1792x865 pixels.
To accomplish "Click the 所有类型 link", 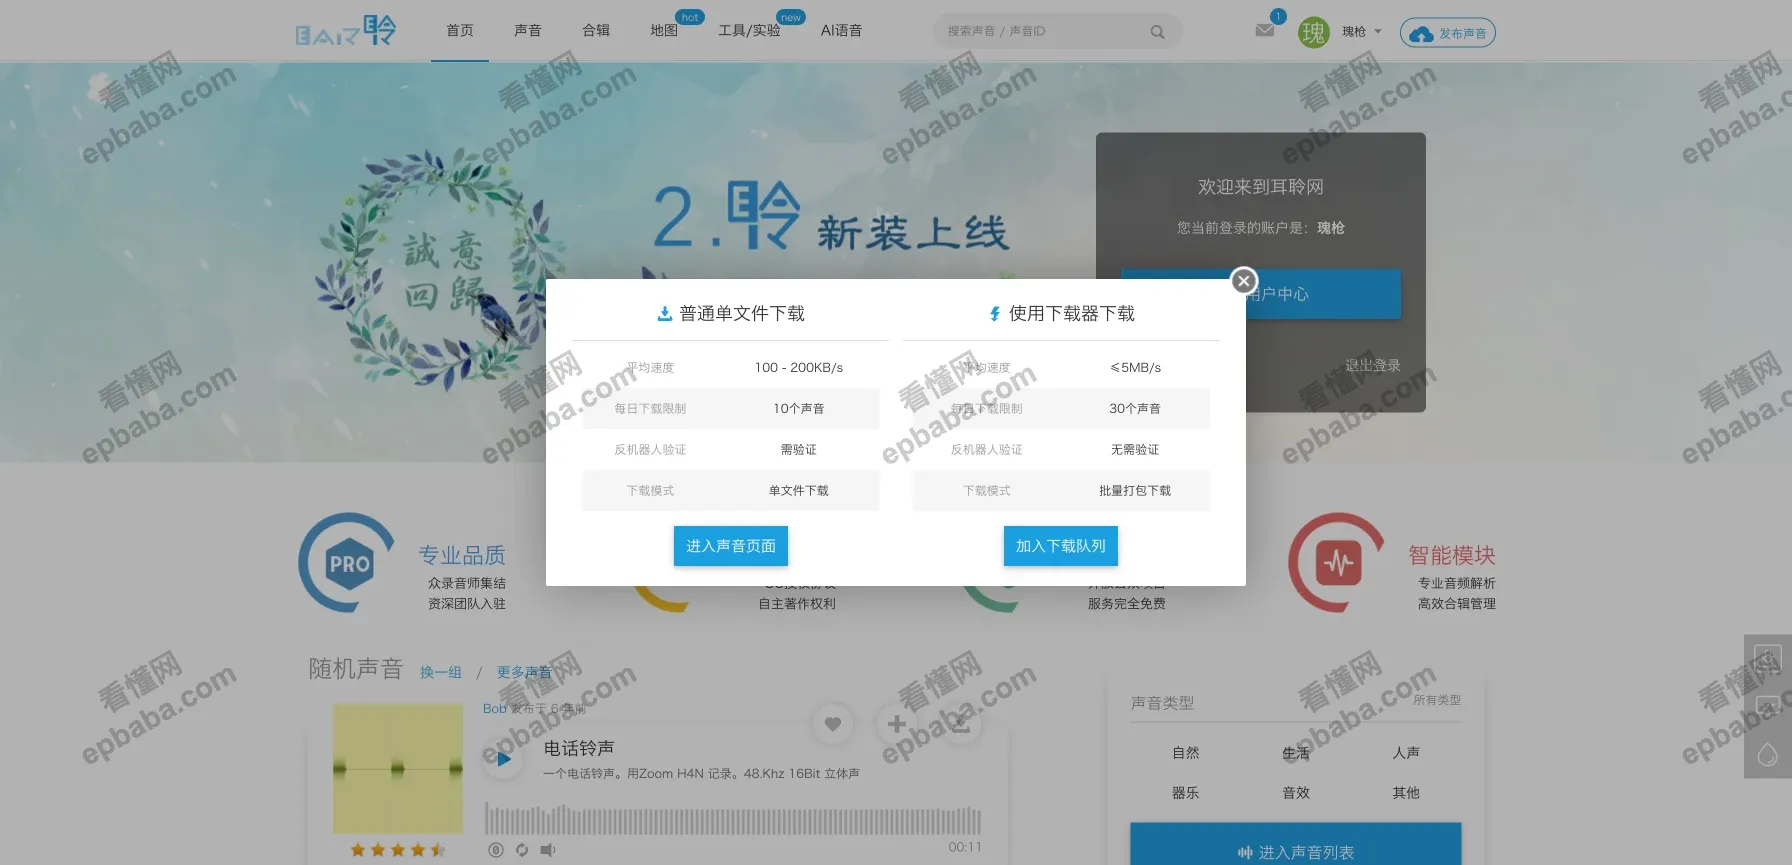I will [1437, 700].
